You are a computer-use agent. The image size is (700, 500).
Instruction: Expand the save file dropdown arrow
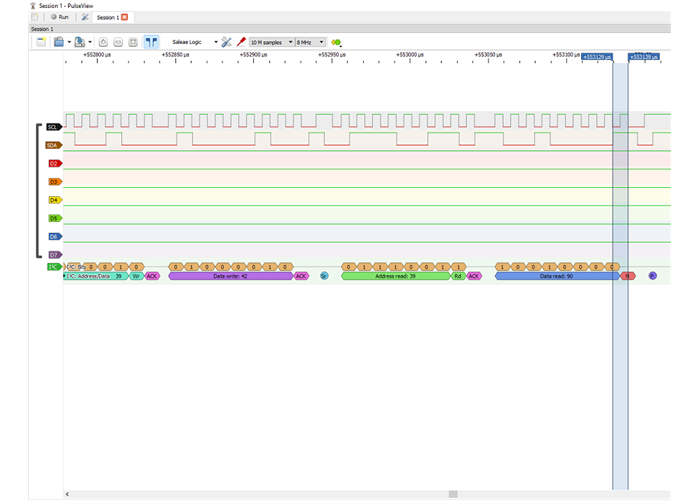tap(90, 43)
